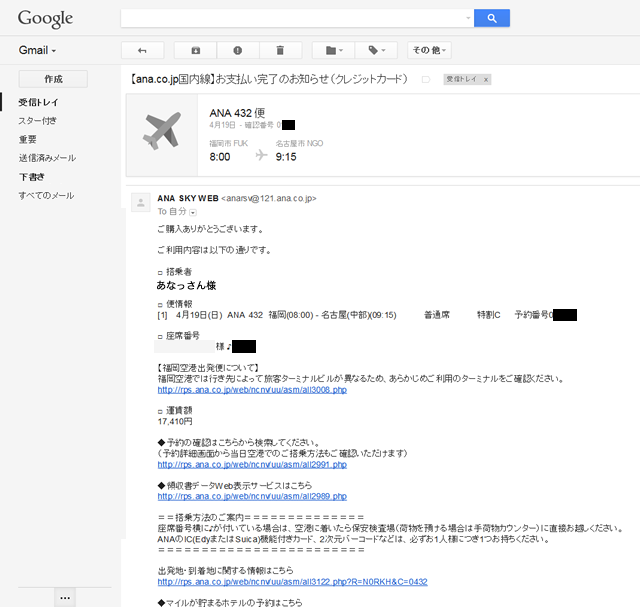
Task: Click the 作成 compose button
Action: pos(53,79)
